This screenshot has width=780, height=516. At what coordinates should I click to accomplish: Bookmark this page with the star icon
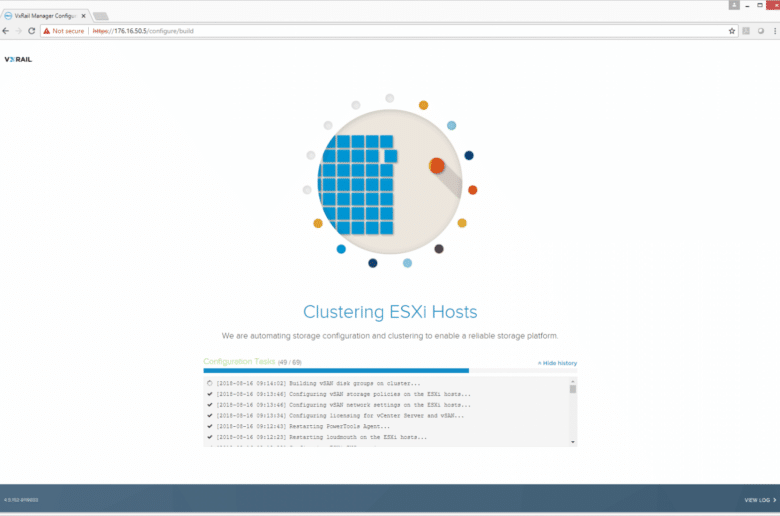[732, 31]
